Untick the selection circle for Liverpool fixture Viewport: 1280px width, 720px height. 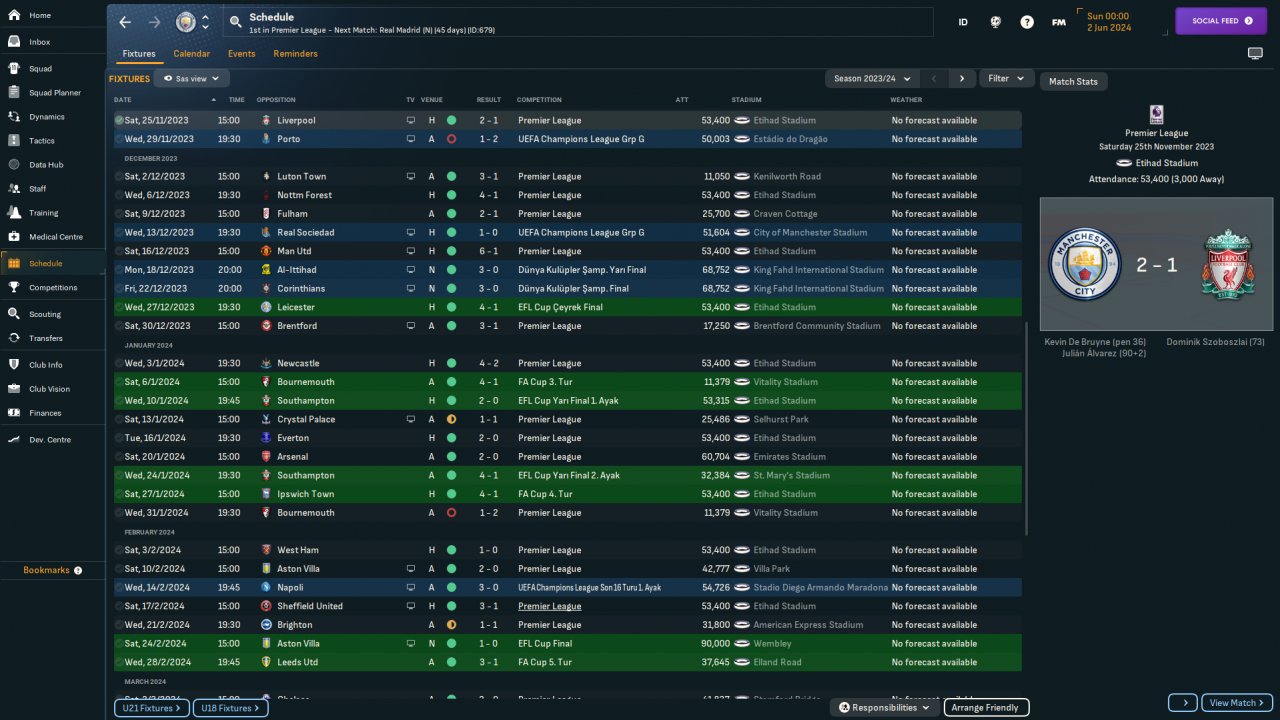119,120
